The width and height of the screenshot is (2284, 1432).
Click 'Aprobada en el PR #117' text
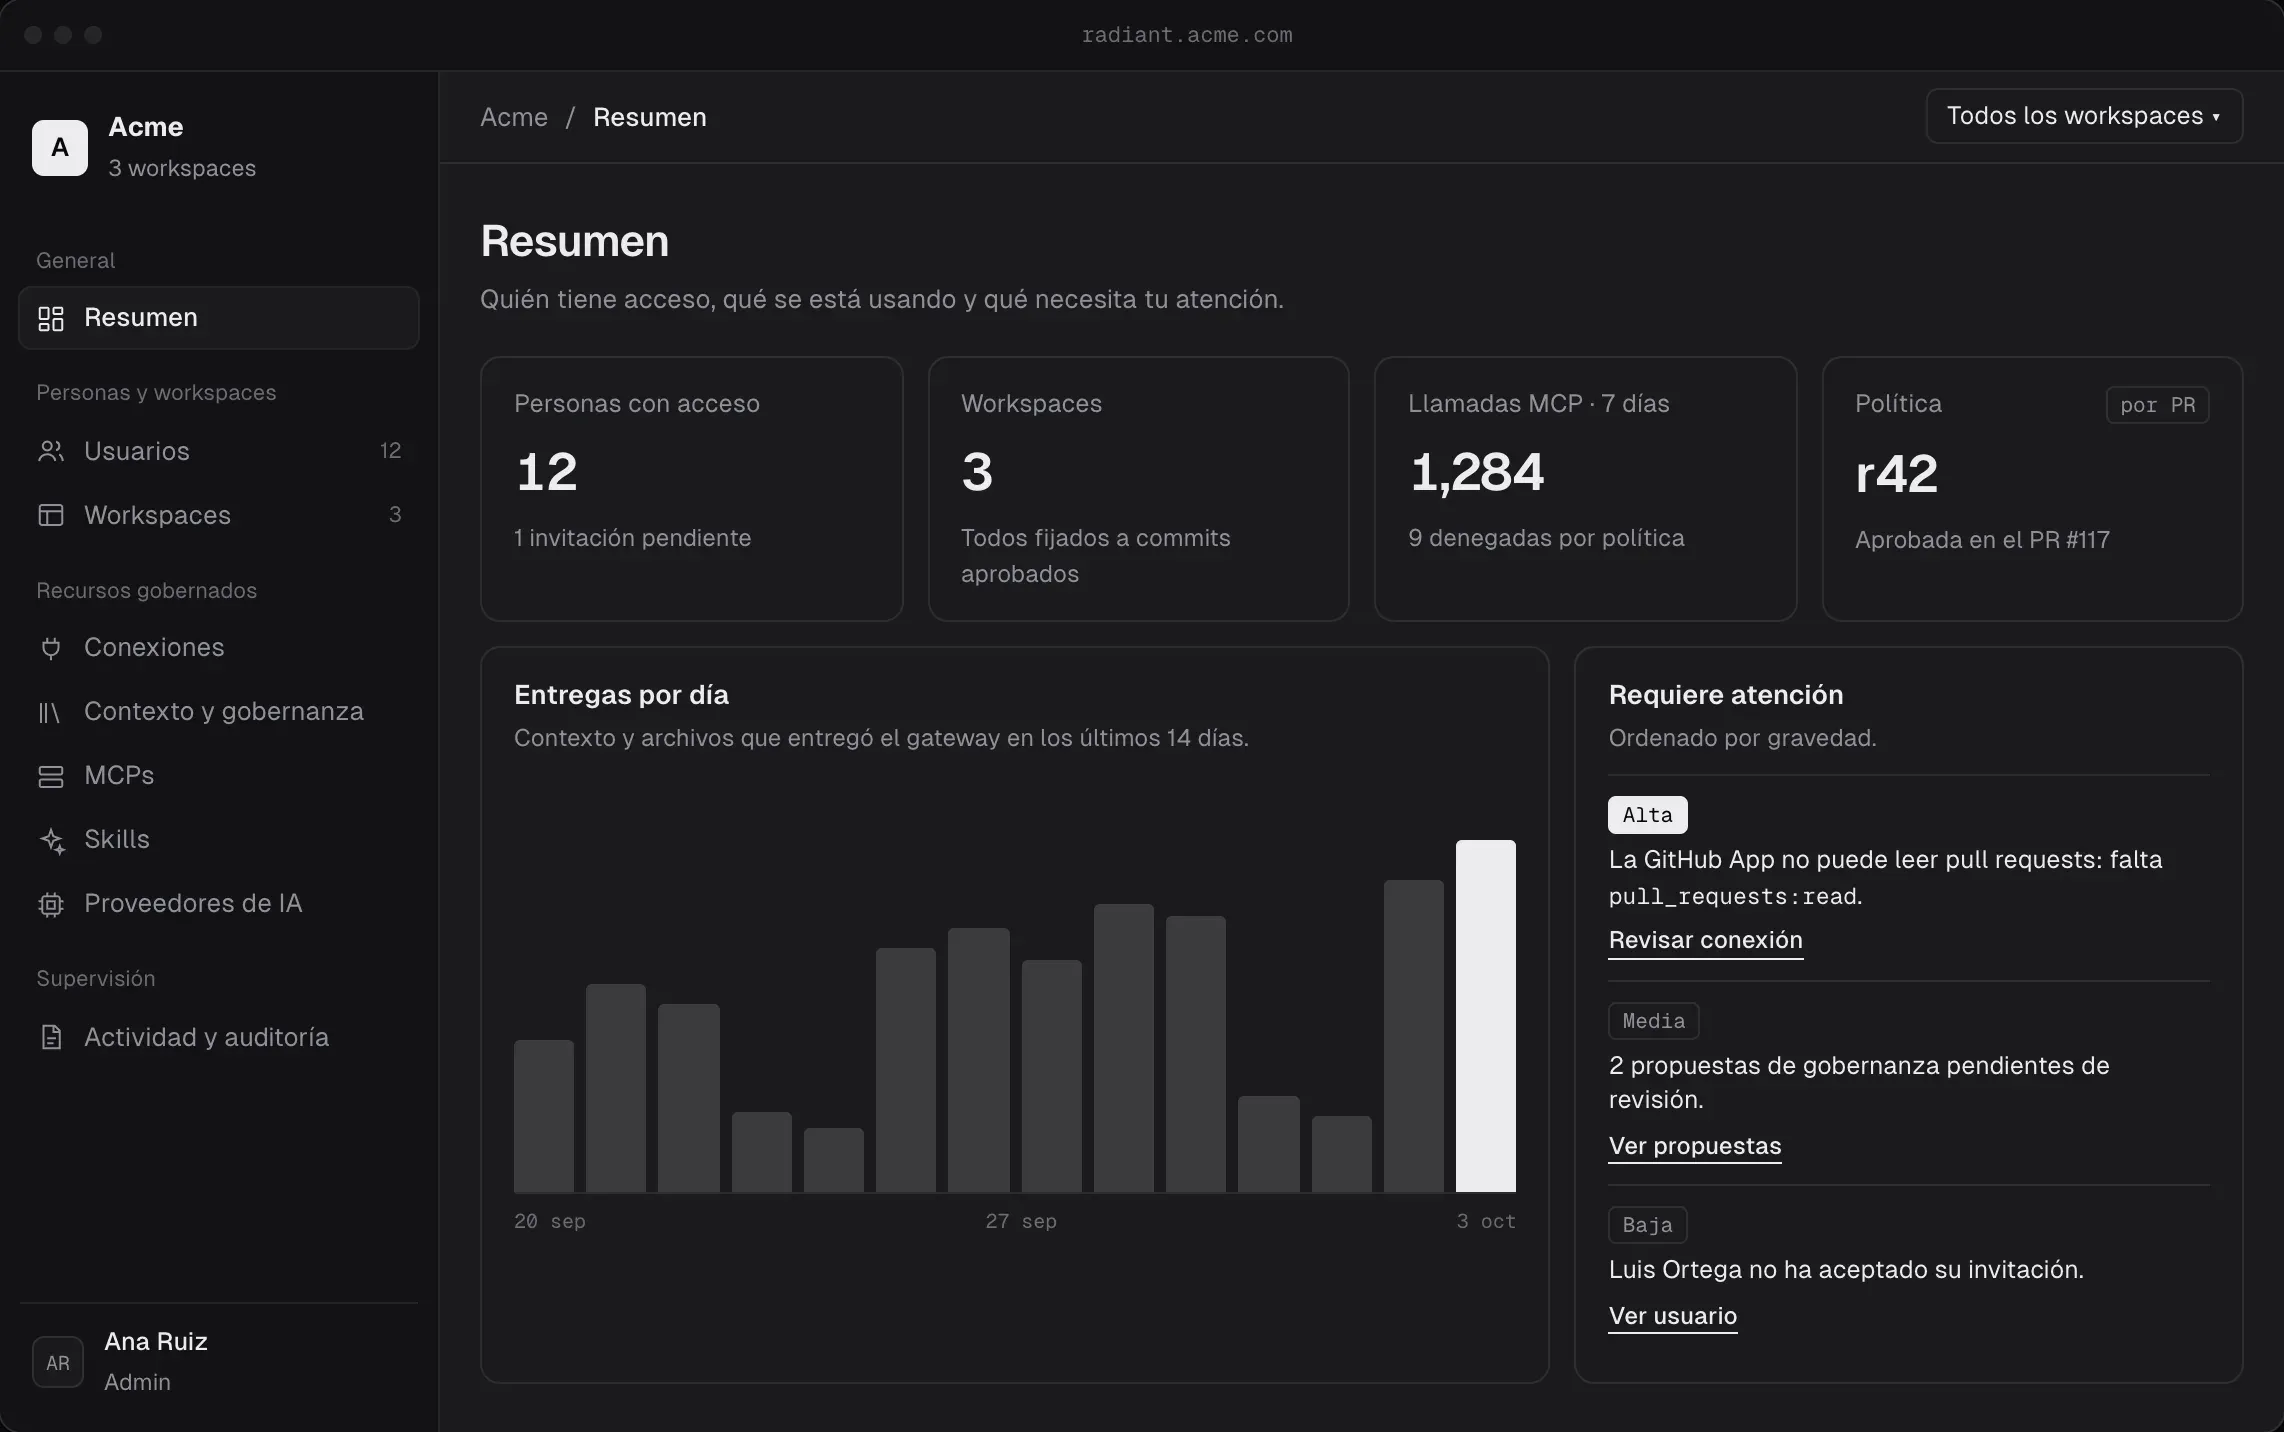pyautogui.click(x=1982, y=540)
